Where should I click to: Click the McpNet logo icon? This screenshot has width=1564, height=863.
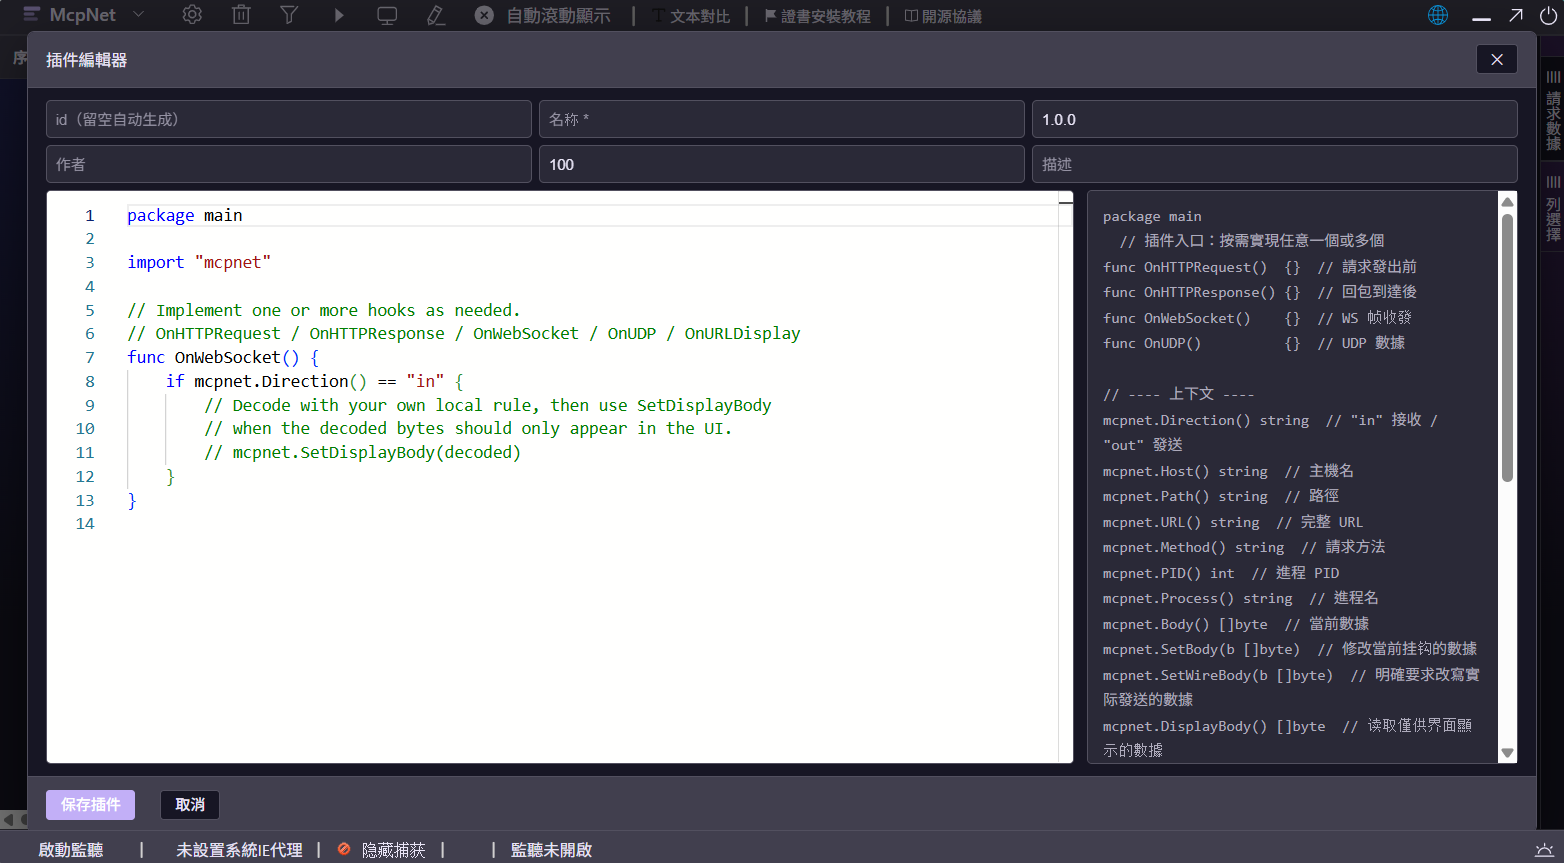[x=32, y=15]
